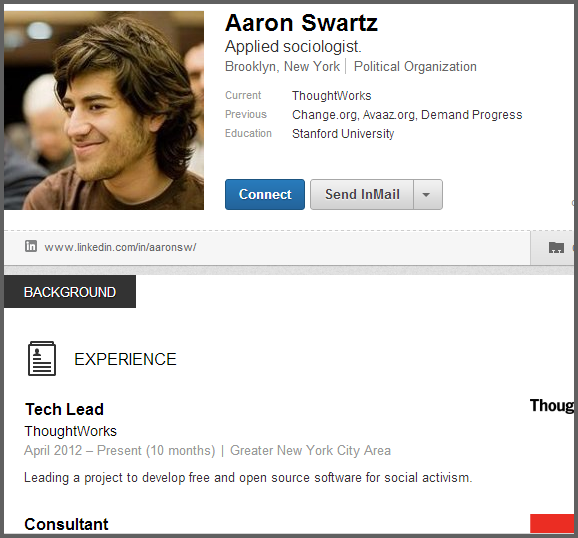
Task: Open the current ThoughtWorks company link
Action: click(331, 96)
